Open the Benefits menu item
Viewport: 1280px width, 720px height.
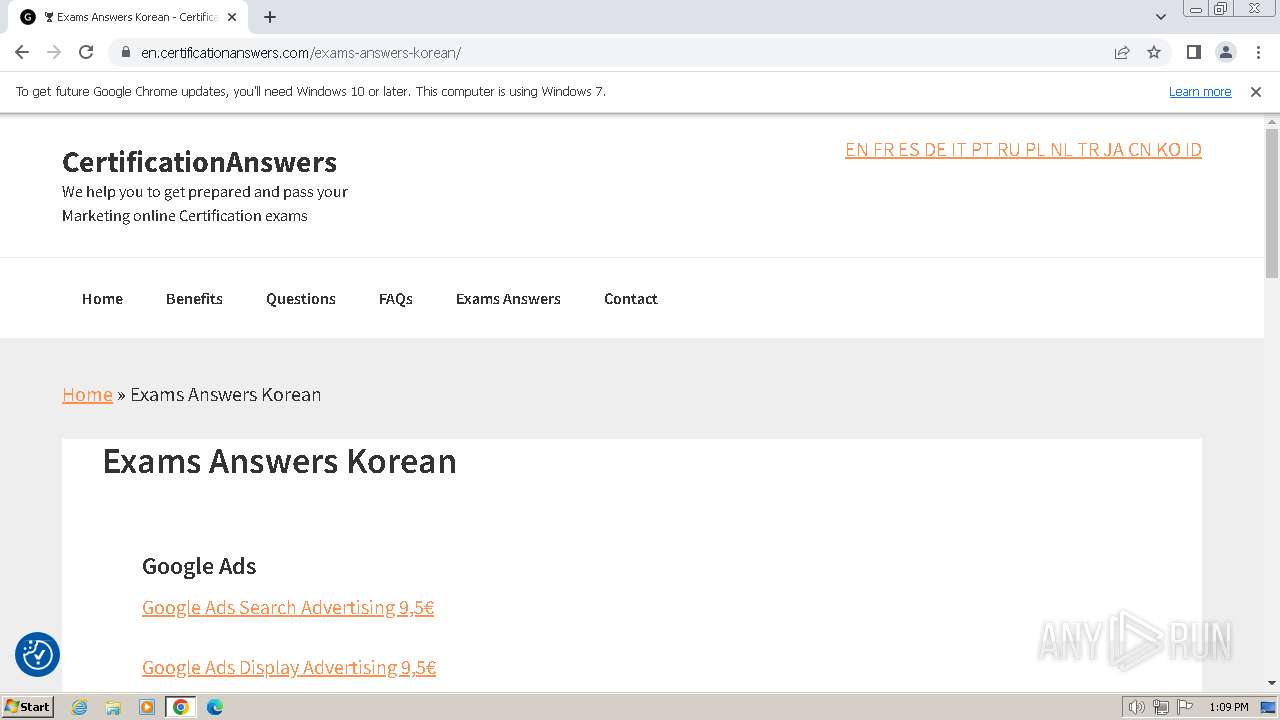click(194, 299)
